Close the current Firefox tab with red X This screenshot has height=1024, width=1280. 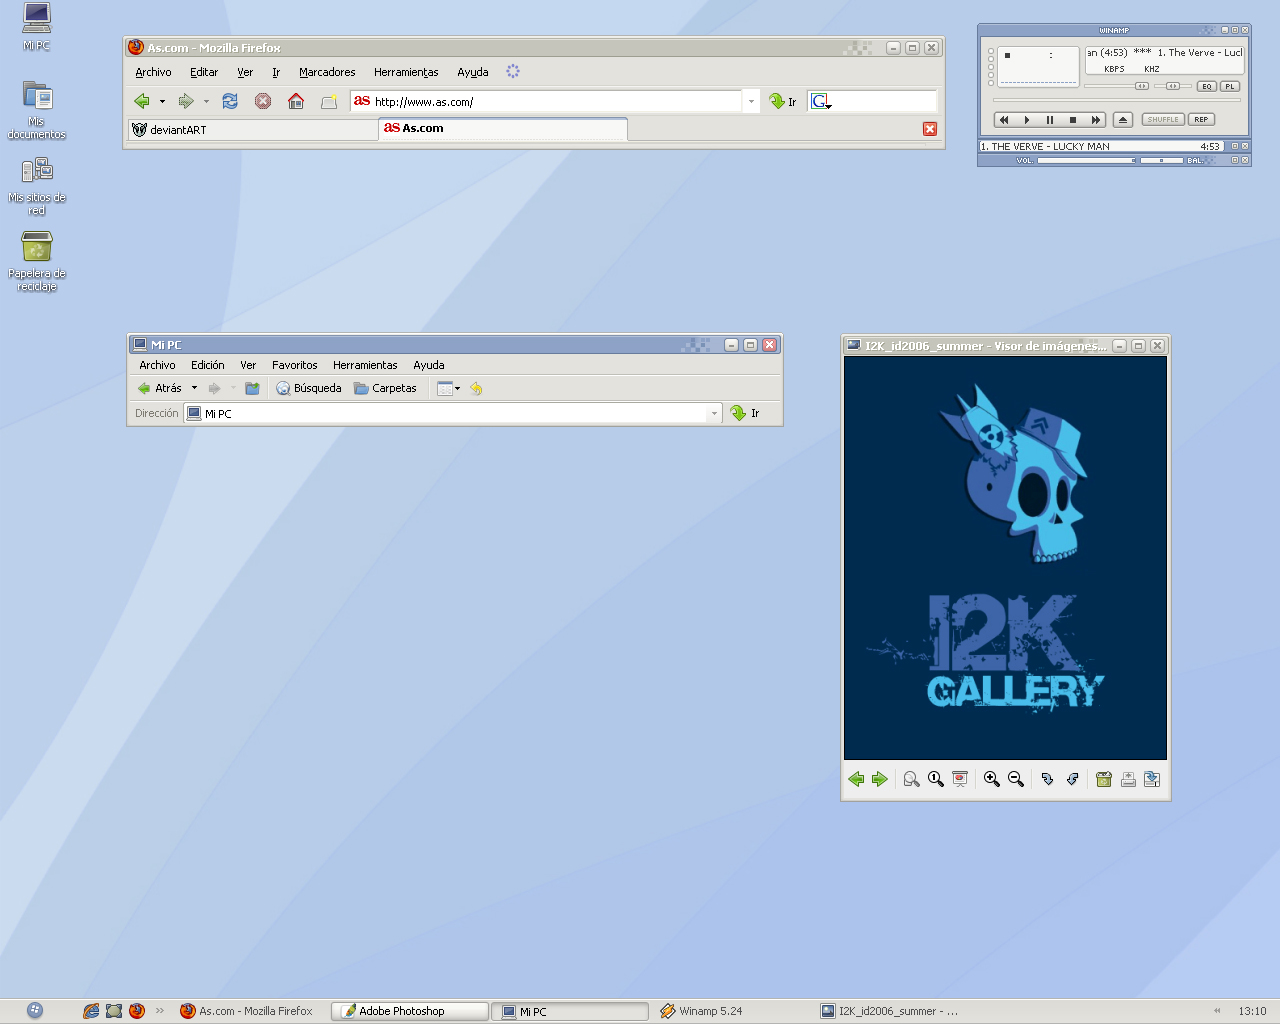(x=930, y=129)
